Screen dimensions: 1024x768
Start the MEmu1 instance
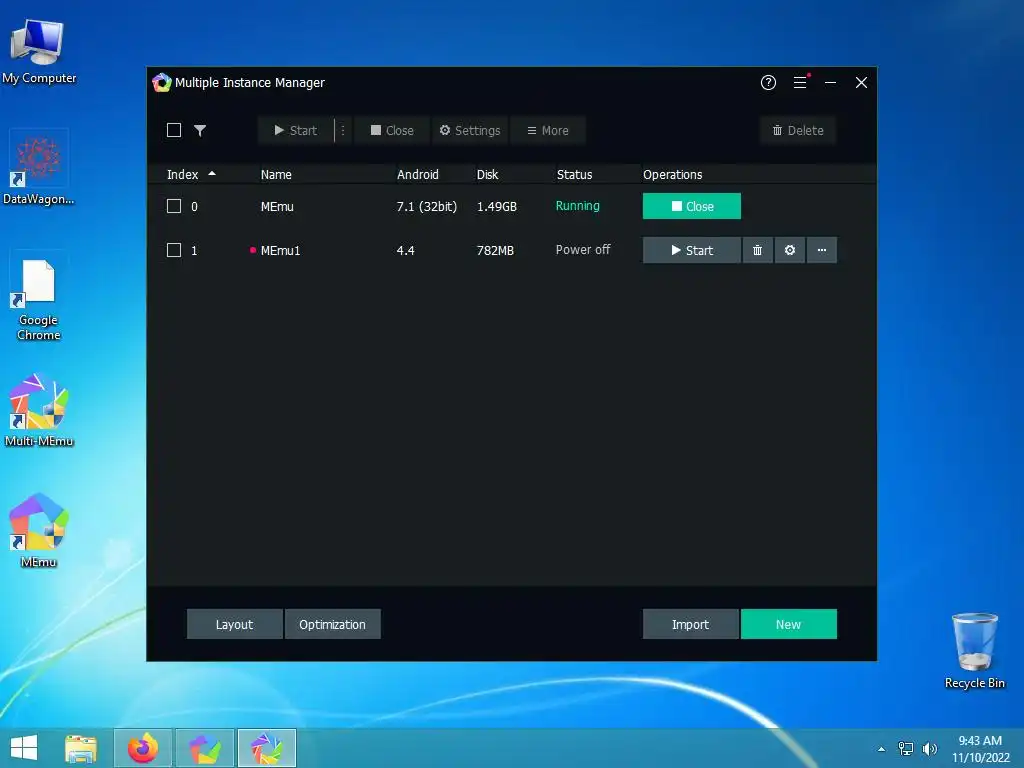[692, 250]
